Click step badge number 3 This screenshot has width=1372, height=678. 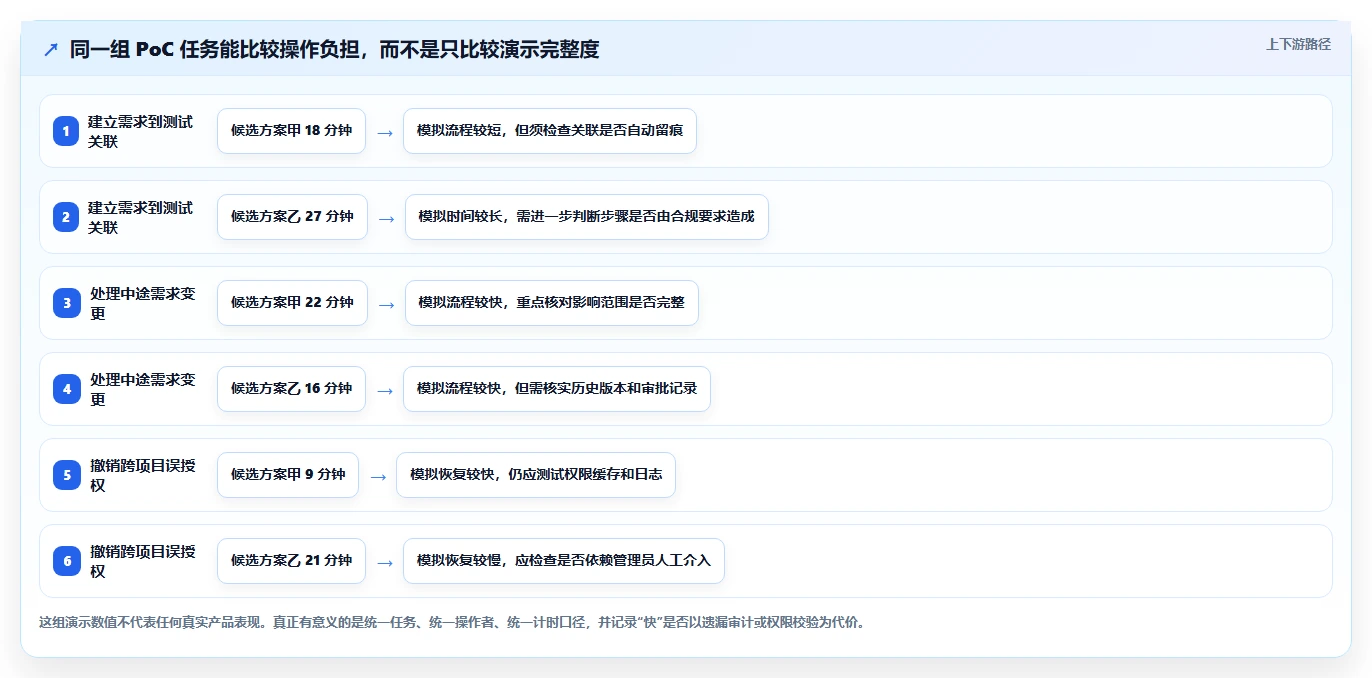[67, 303]
